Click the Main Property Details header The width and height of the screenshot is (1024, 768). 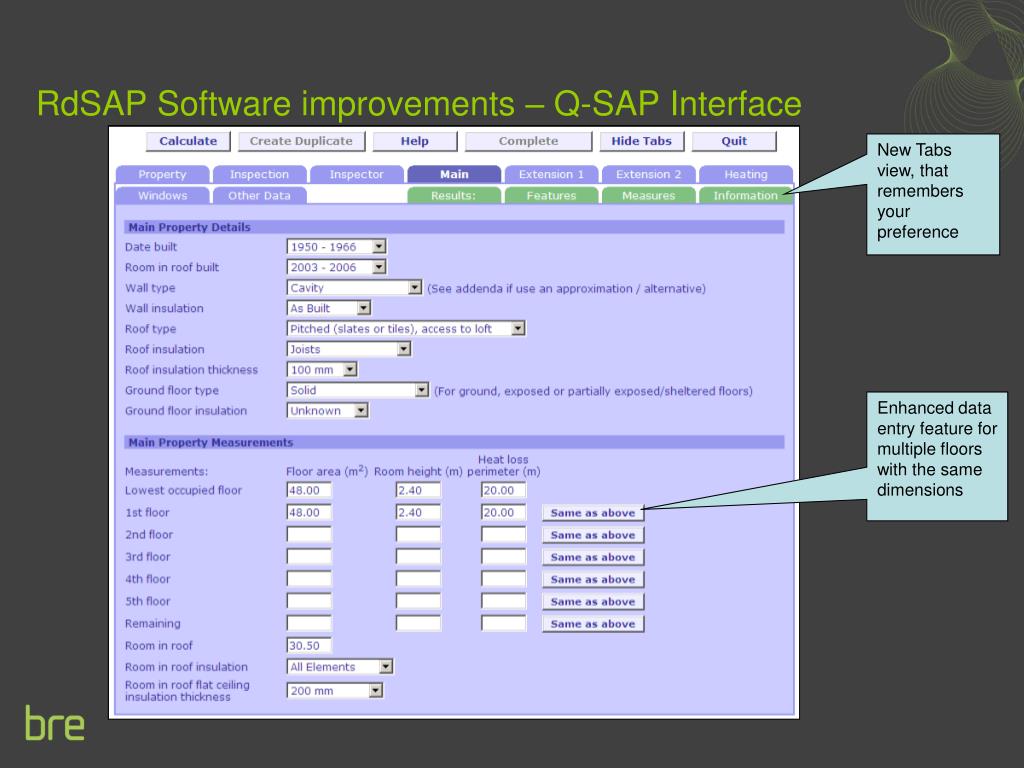(454, 227)
